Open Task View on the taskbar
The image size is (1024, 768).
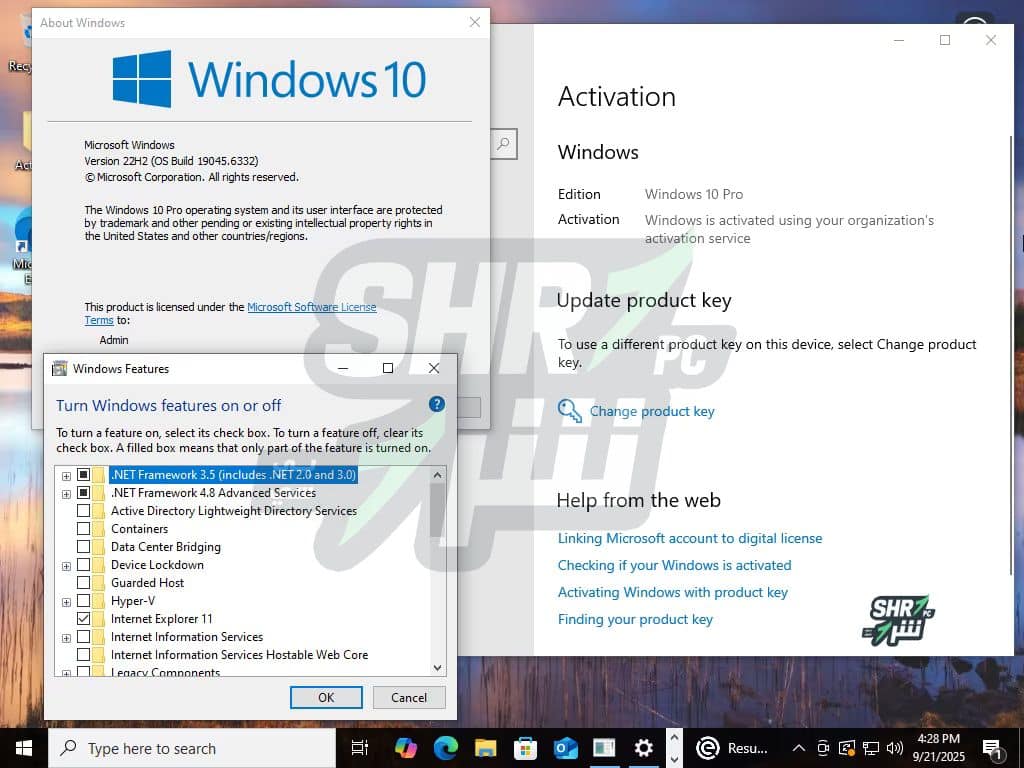(x=360, y=748)
